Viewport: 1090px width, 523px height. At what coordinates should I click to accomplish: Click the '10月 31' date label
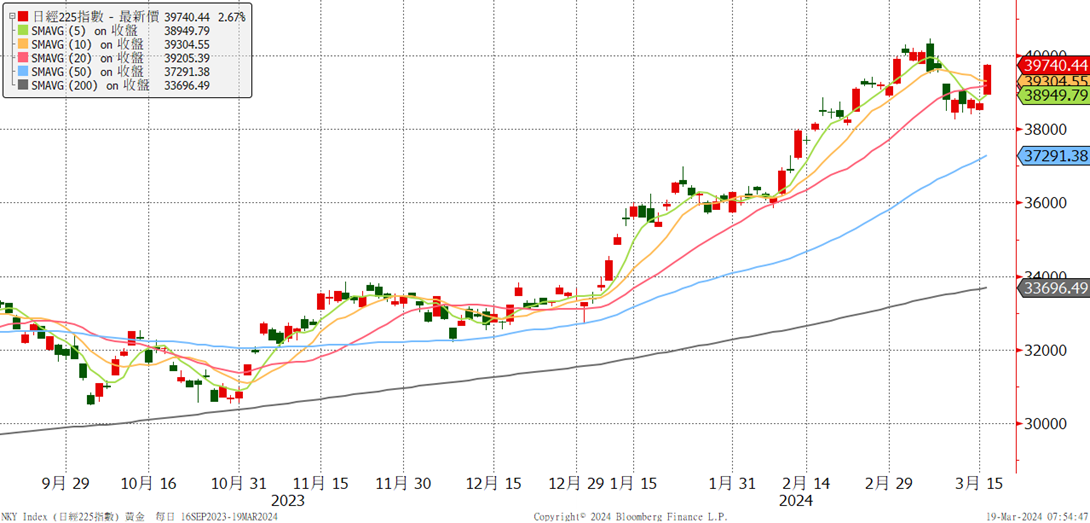pos(238,483)
